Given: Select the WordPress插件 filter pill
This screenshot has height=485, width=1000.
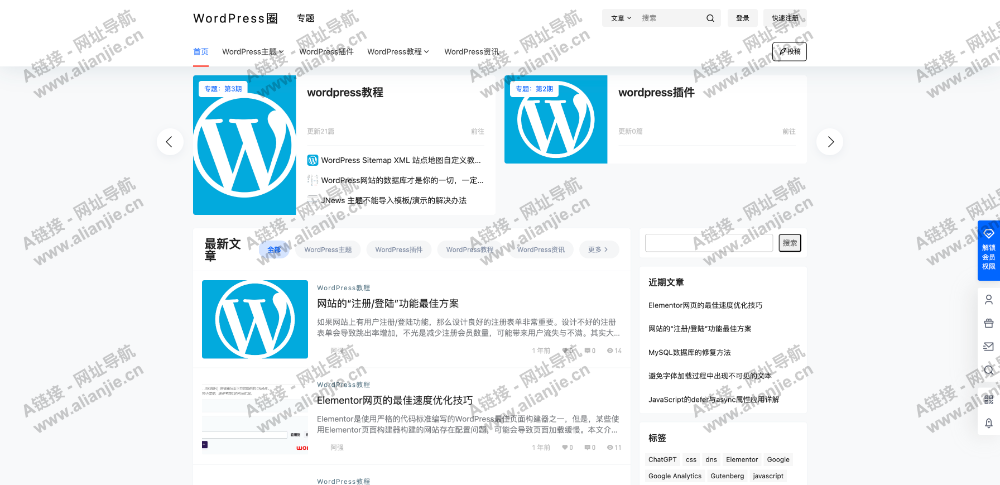Looking at the screenshot, I should coord(399,250).
